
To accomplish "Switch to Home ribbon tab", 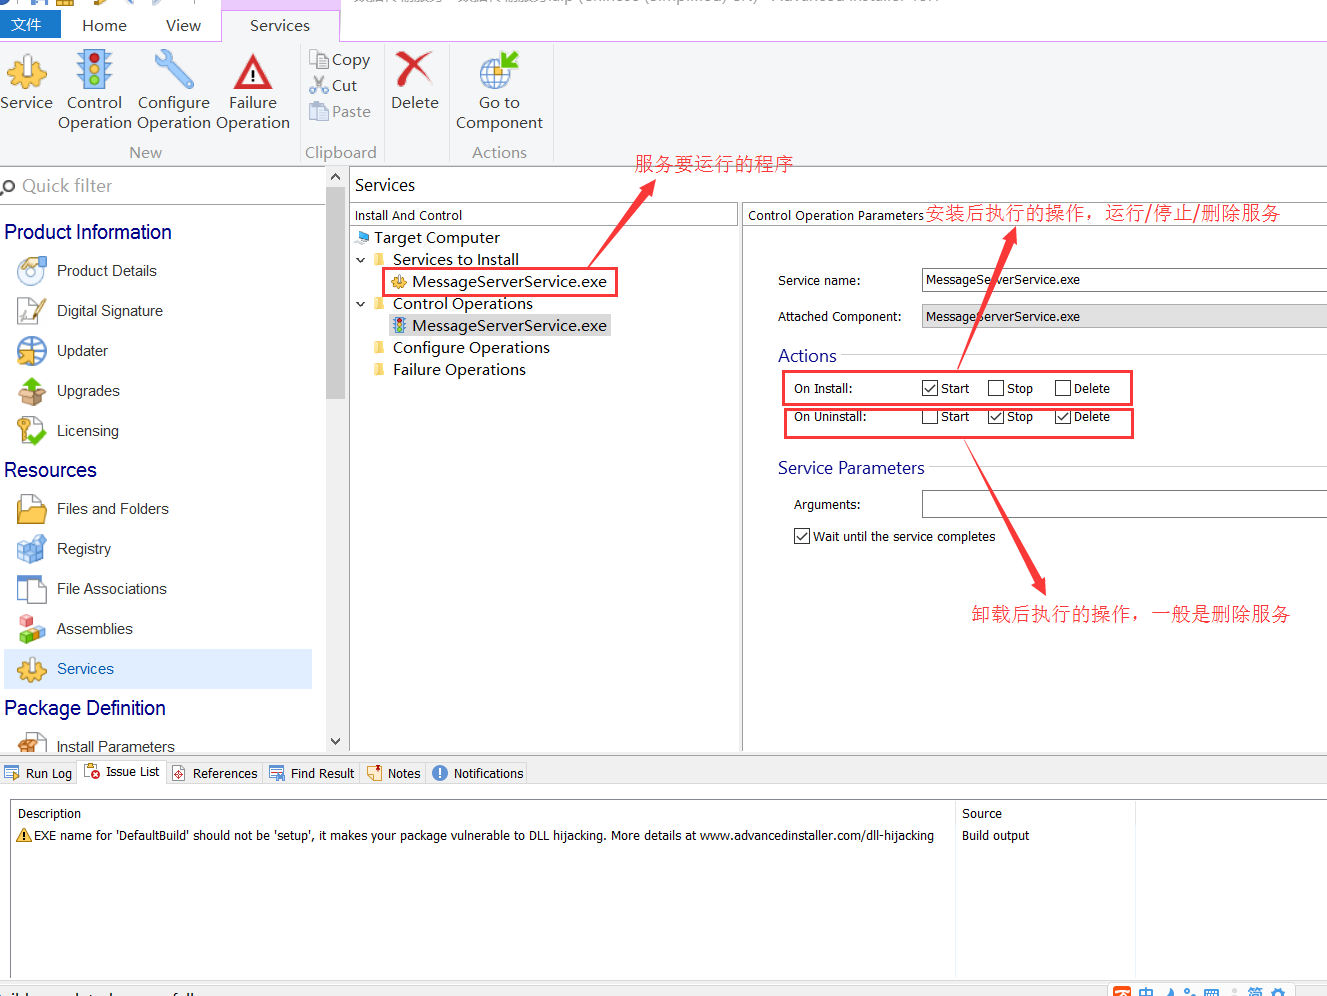I will pos(104,25).
